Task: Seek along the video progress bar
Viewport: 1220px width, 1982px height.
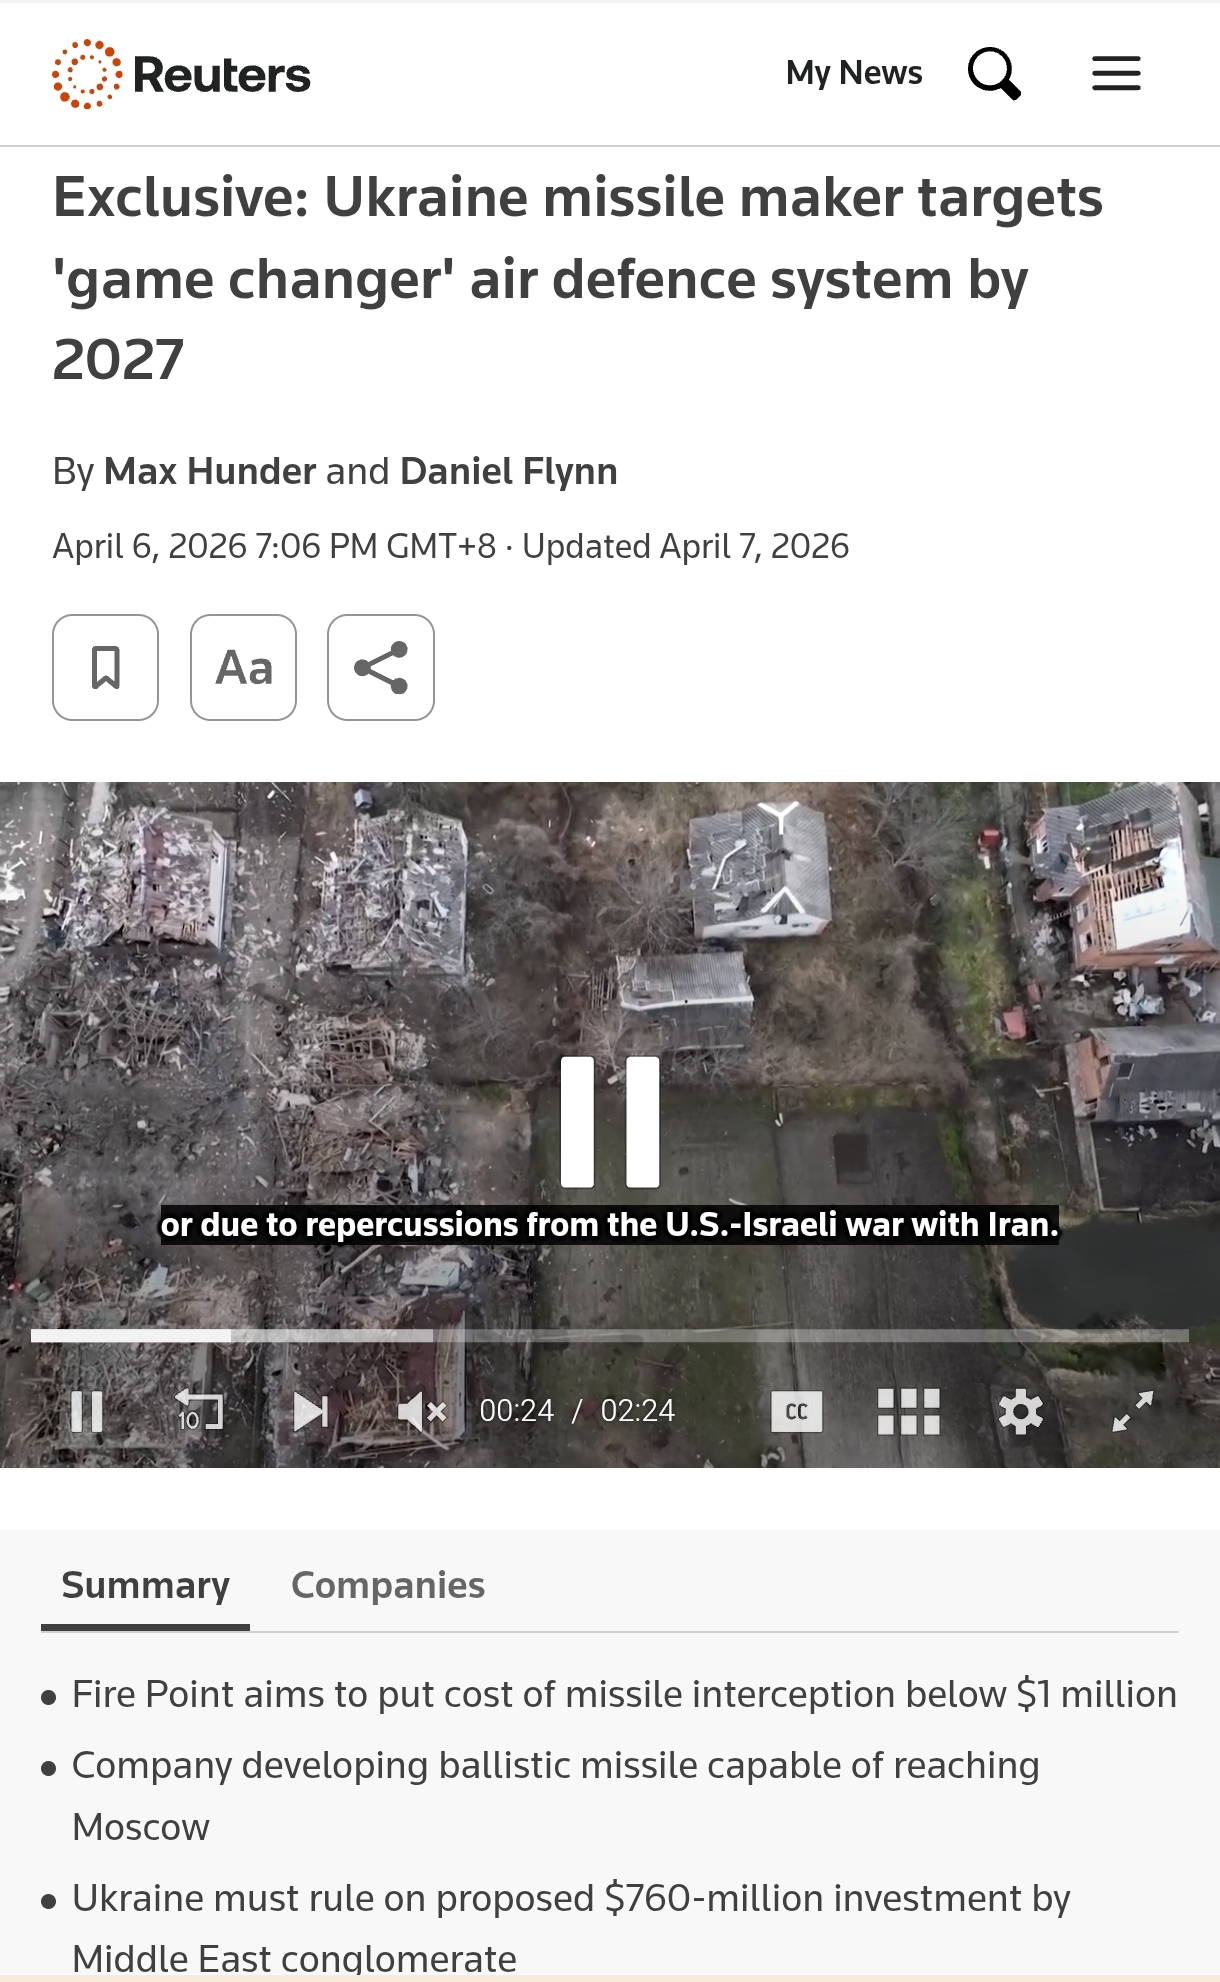Action: pyautogui.click(x=610, y=1335)
